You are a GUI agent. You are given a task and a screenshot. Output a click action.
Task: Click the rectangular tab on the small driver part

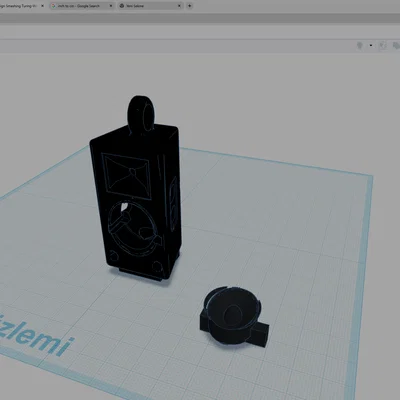coord(261,334)
